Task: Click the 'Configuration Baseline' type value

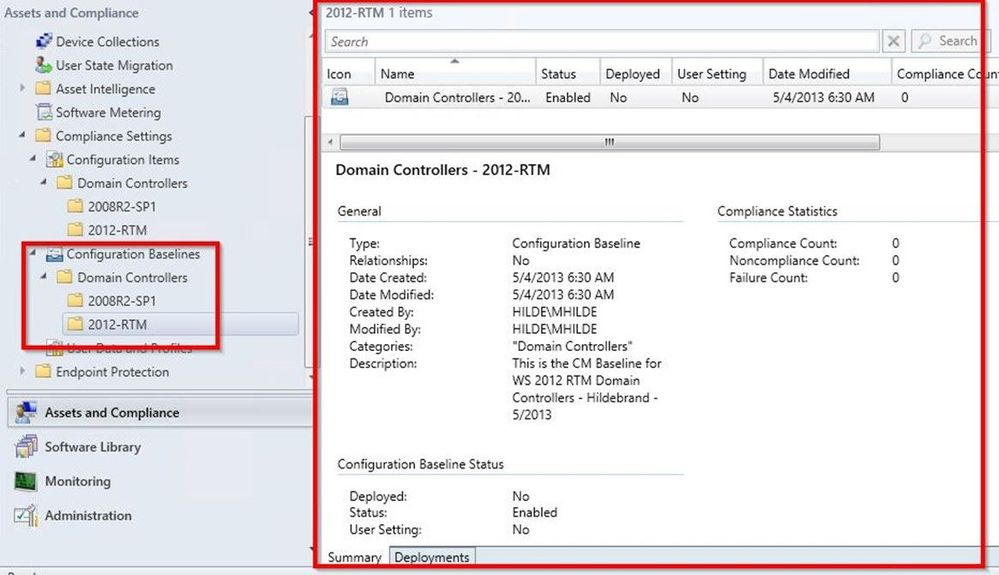Action: click(576, 243)
